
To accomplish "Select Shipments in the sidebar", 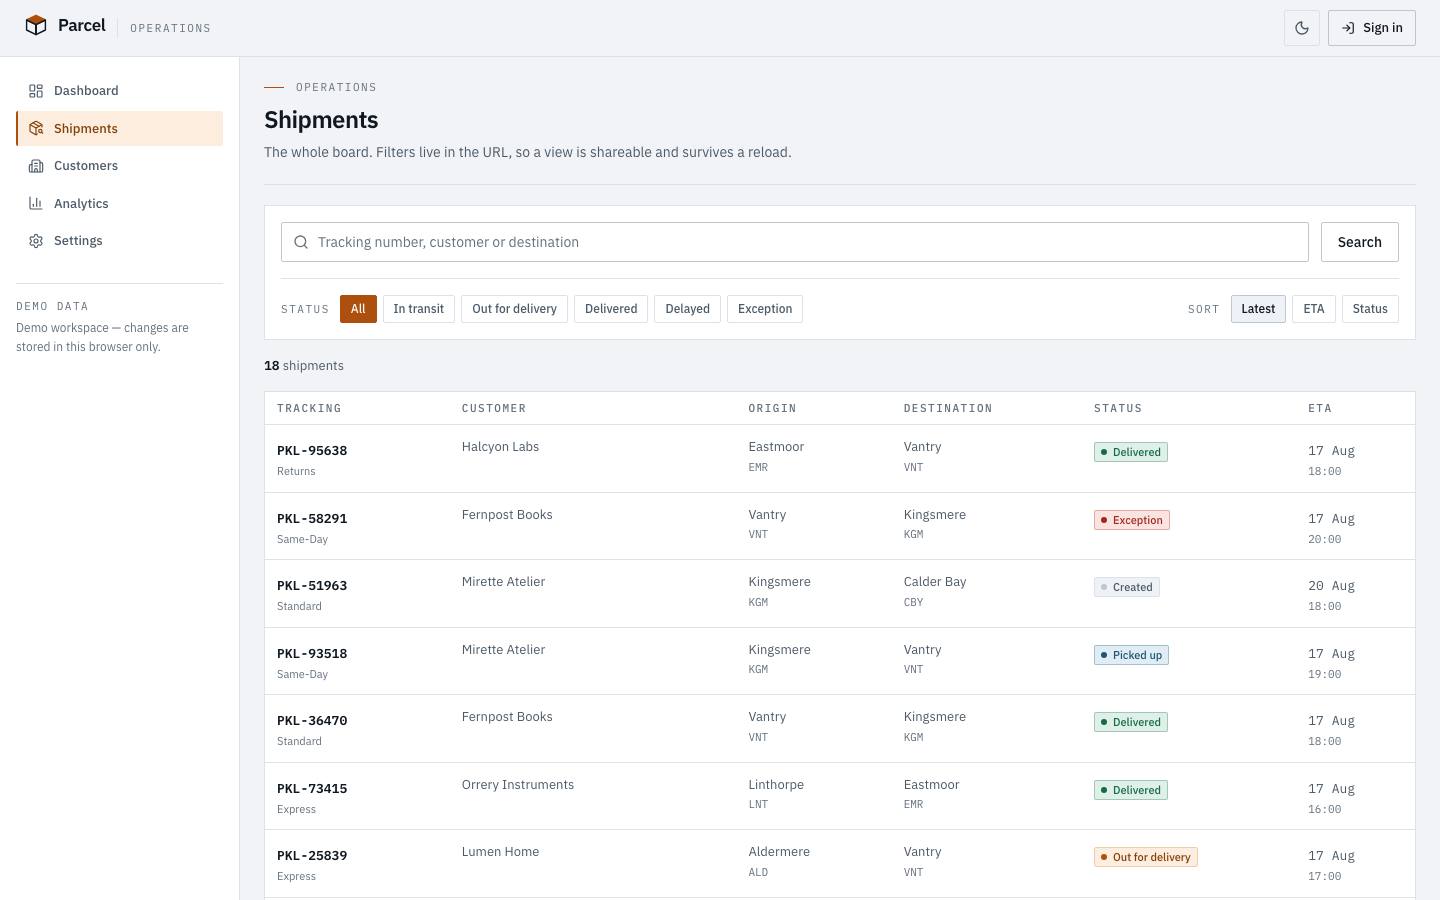I will 120,128.
